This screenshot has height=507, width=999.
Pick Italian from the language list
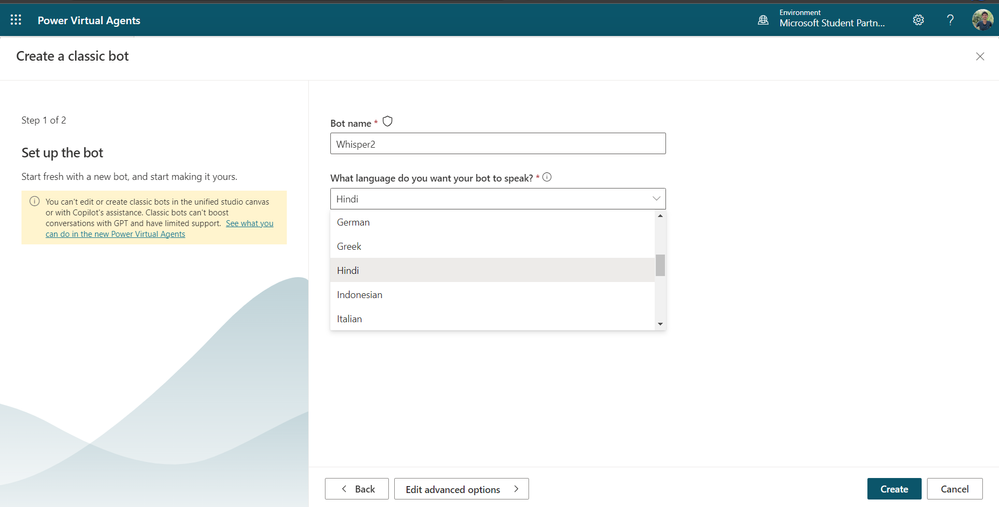tap(492, 318)
